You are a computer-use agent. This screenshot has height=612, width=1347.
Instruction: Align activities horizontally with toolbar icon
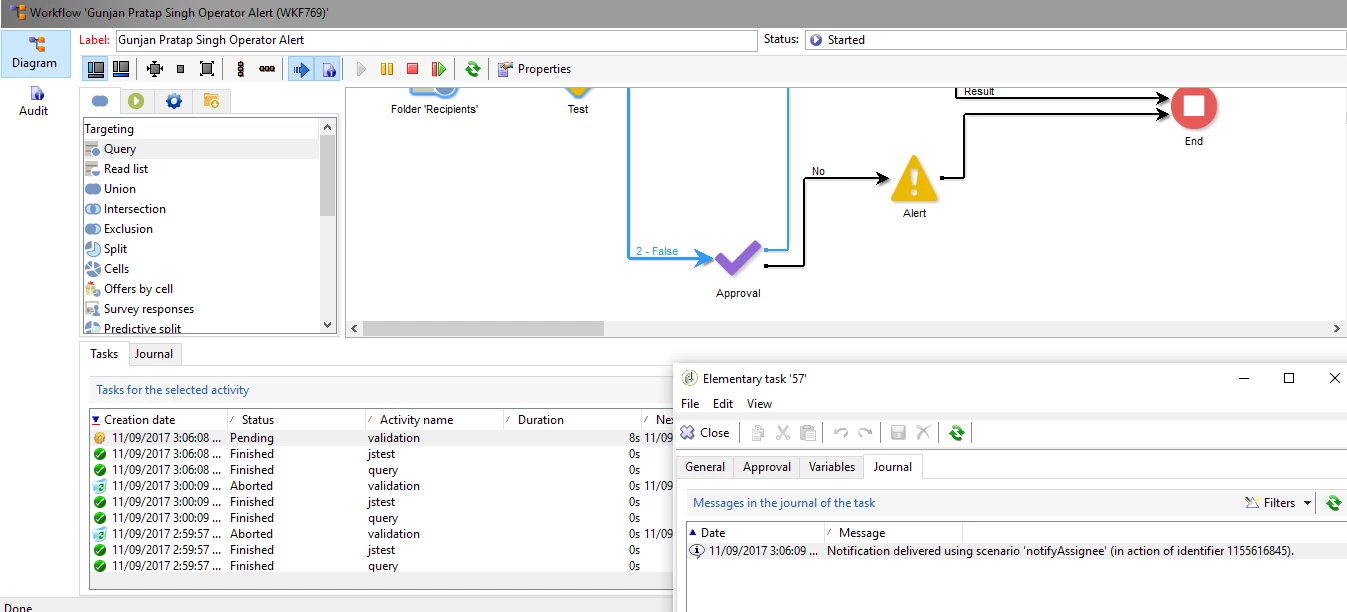[267, 69]
